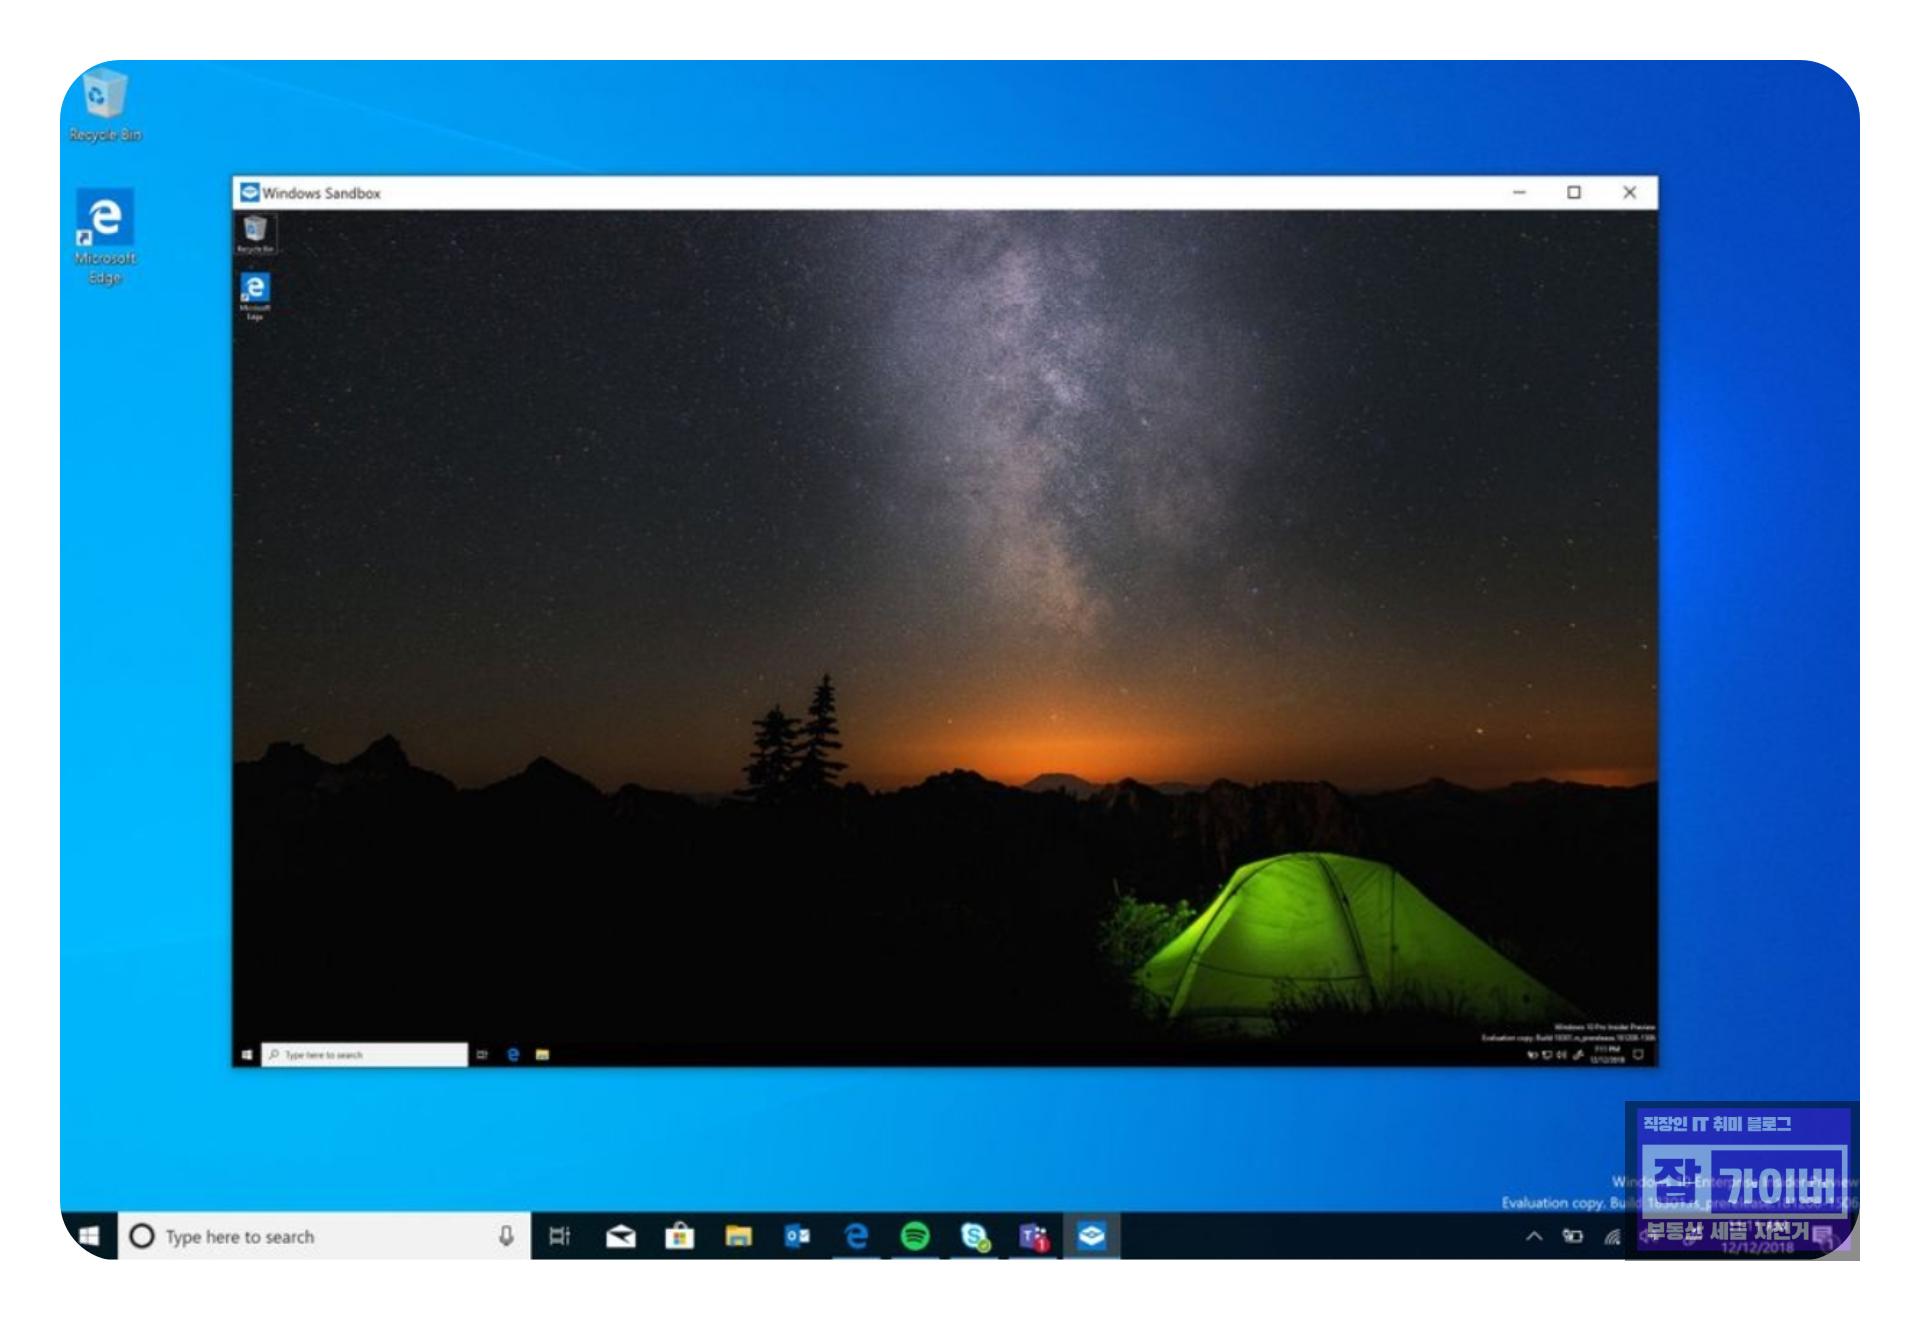1920x1321 pixels.
Task: Open Outlook from the taskbar
Action: click(x=797, y=1237)
